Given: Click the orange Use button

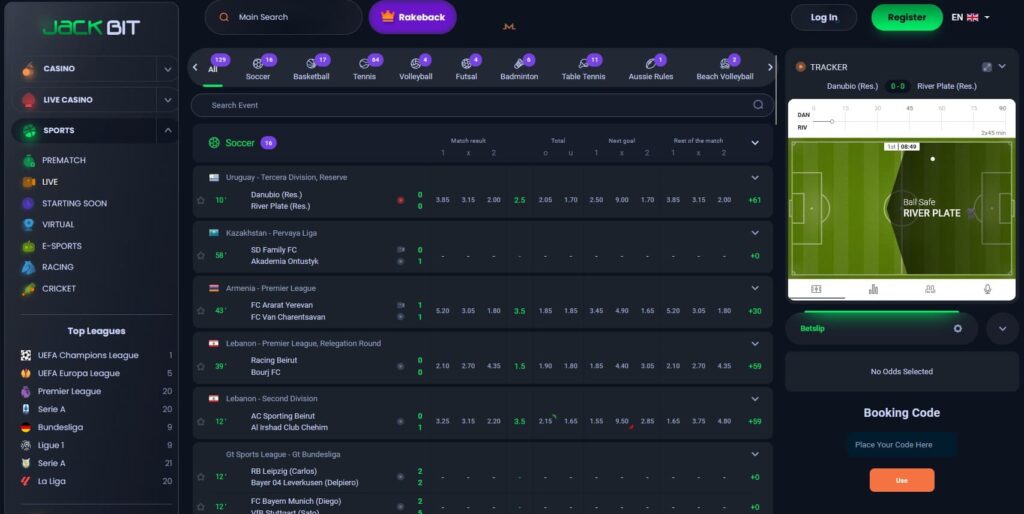Looking at the screenshot, I should pyautogui.click(x=901, y=480).
